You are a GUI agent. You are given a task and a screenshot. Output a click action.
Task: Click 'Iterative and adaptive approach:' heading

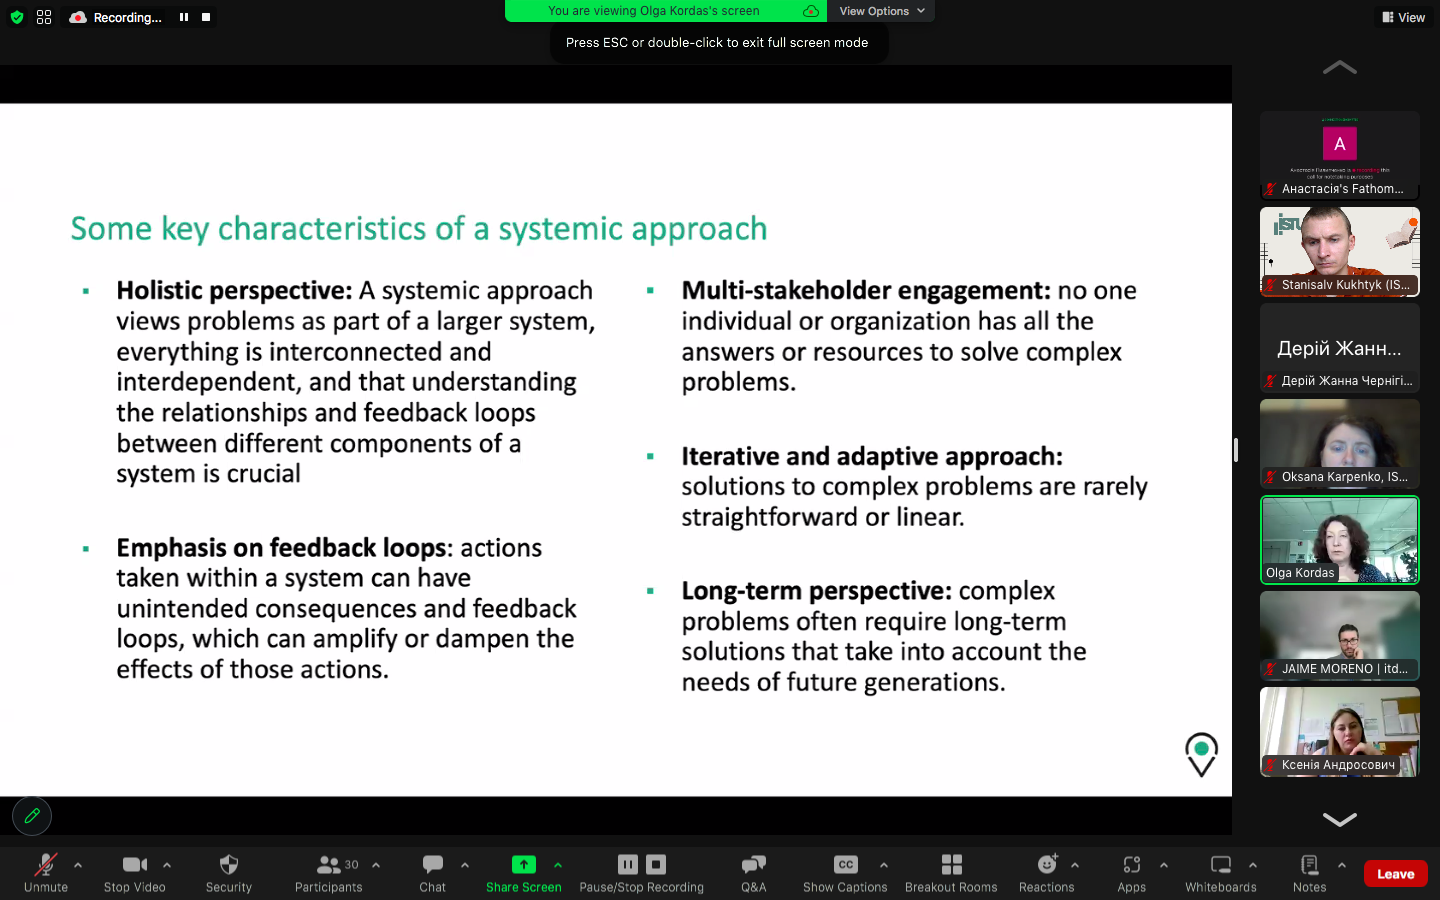click(x=872, y=457)
